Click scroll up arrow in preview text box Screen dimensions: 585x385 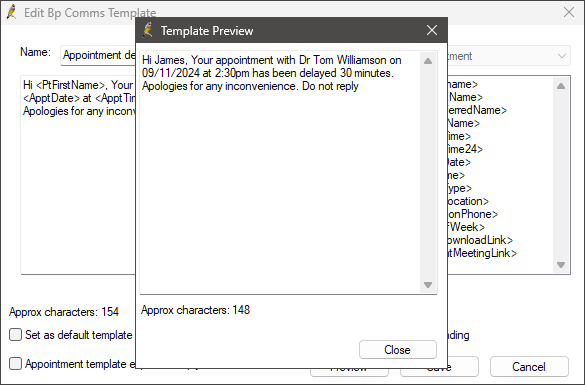coord(428,61)
